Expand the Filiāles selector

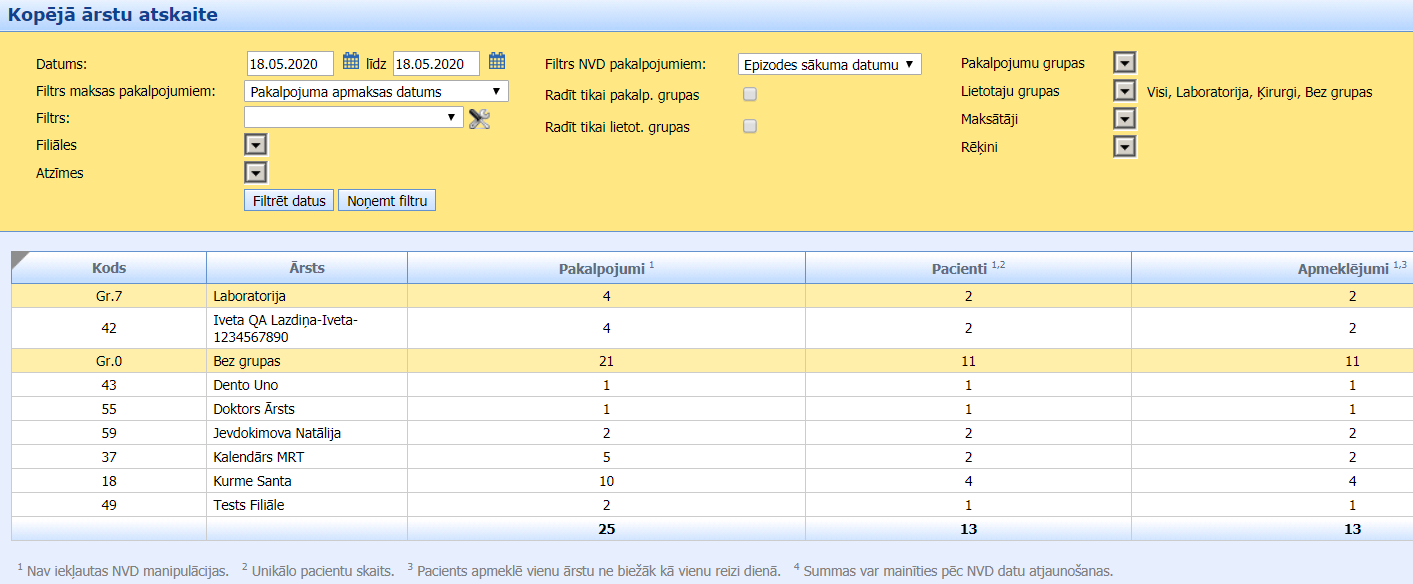pos(256,146)
